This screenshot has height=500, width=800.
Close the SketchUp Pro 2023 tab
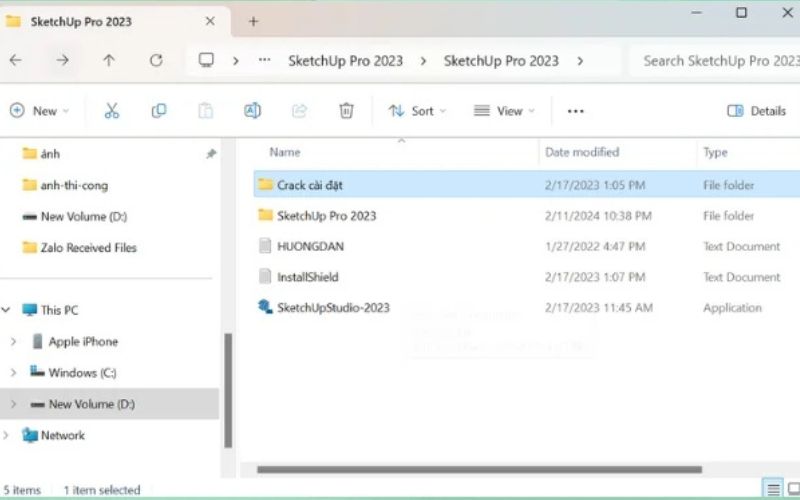coord(210,21)
